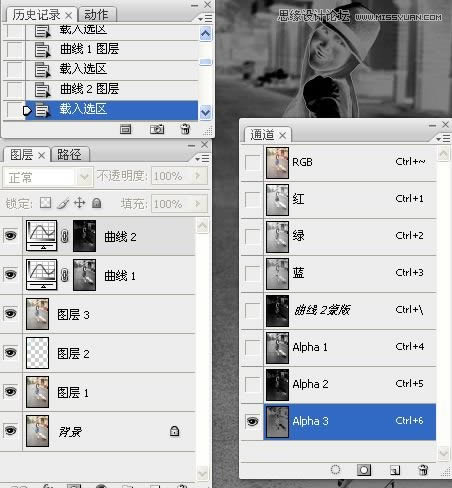Create new snapshot in History panel

[x=157, y=129]
